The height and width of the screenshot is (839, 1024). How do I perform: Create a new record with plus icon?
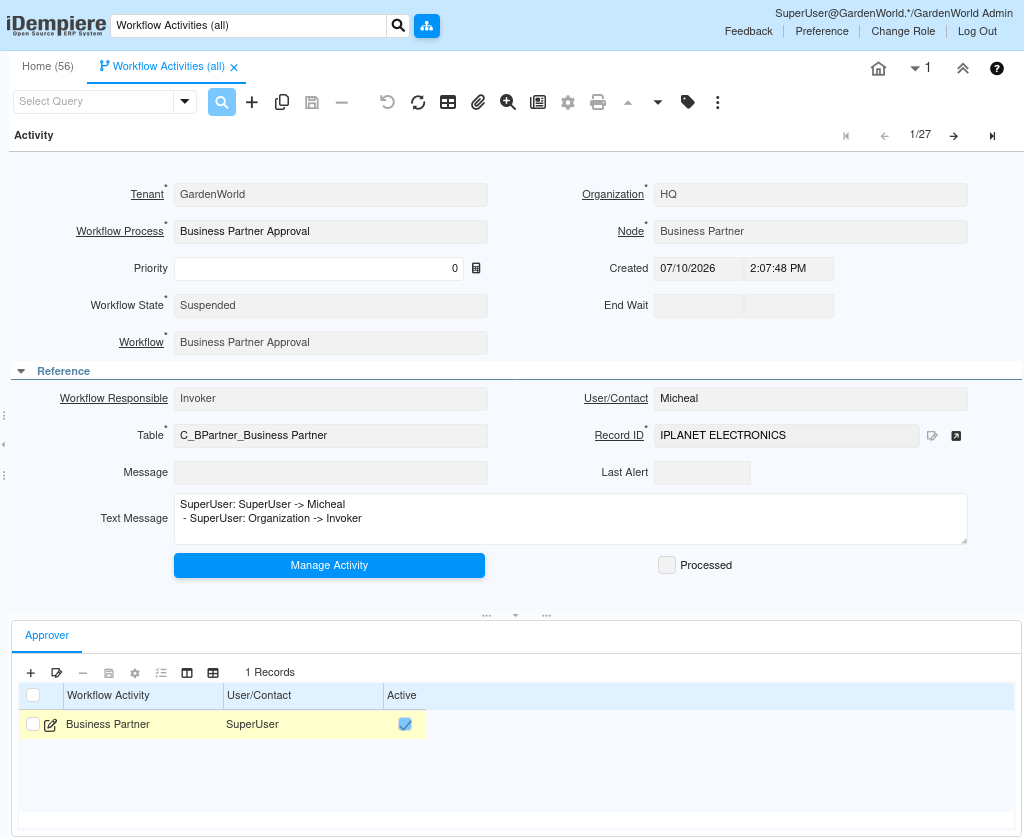click(x=252, y=103)
